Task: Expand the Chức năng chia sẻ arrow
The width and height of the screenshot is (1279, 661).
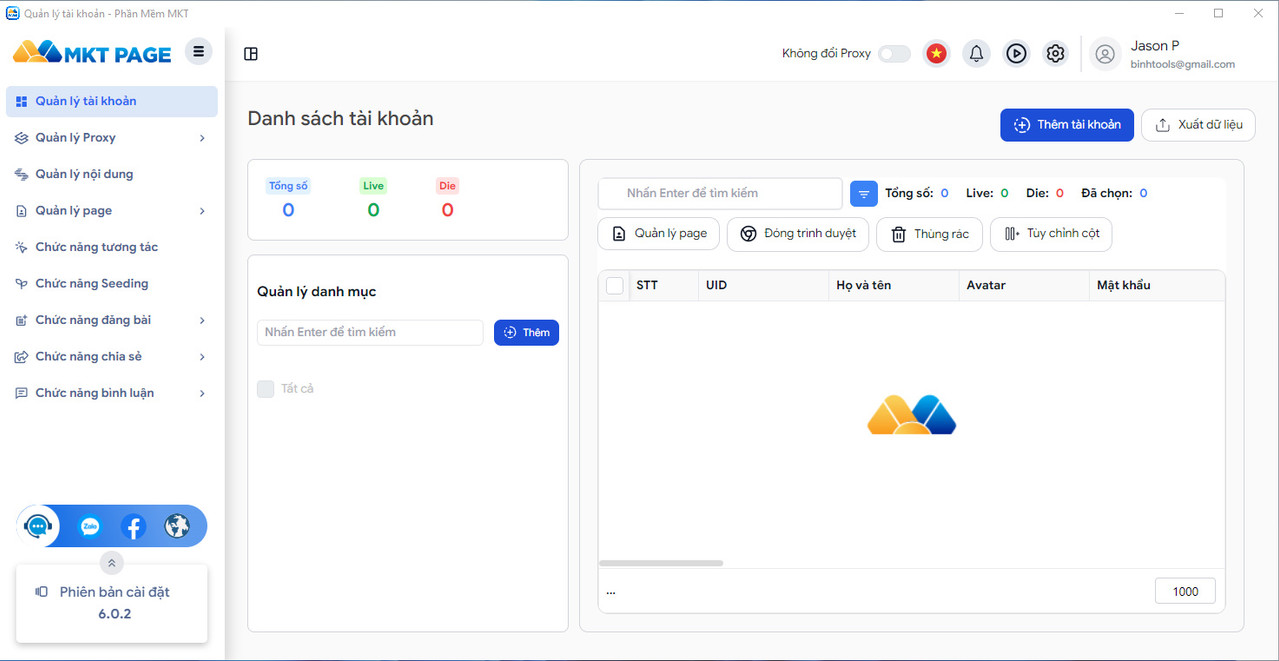Action: [202, 357]
